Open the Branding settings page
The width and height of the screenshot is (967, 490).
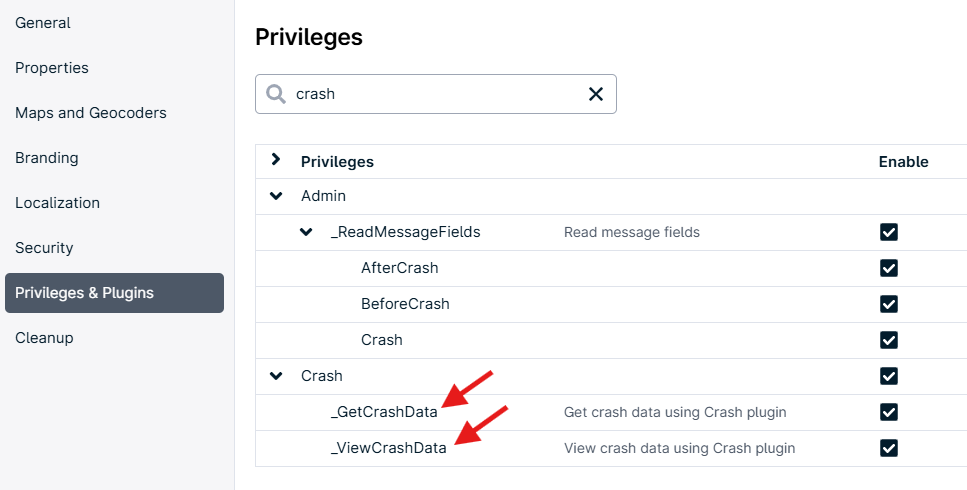(47, 158)
